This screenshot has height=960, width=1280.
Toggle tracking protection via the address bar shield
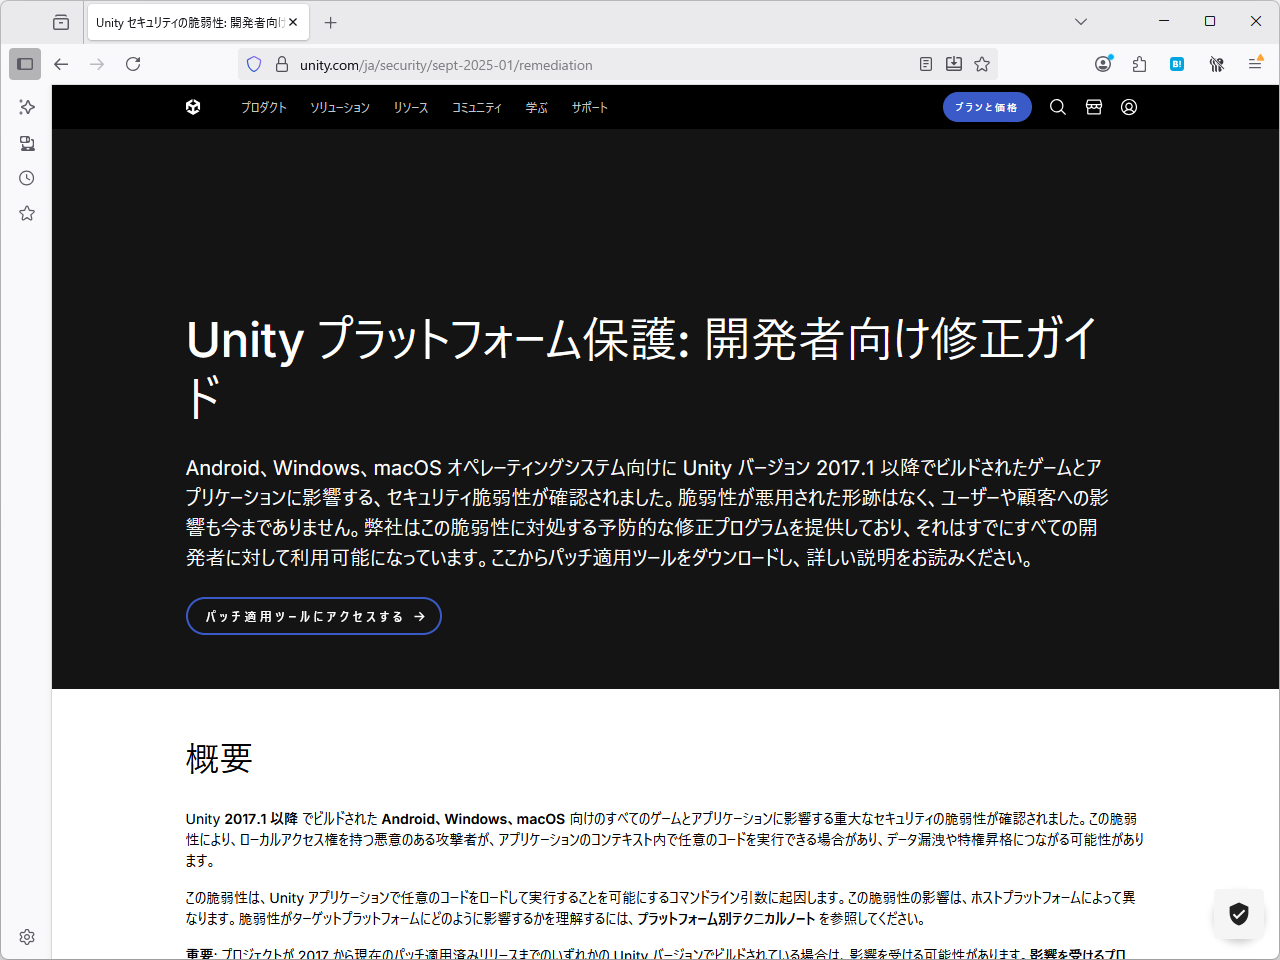click(x=253, y=63)
